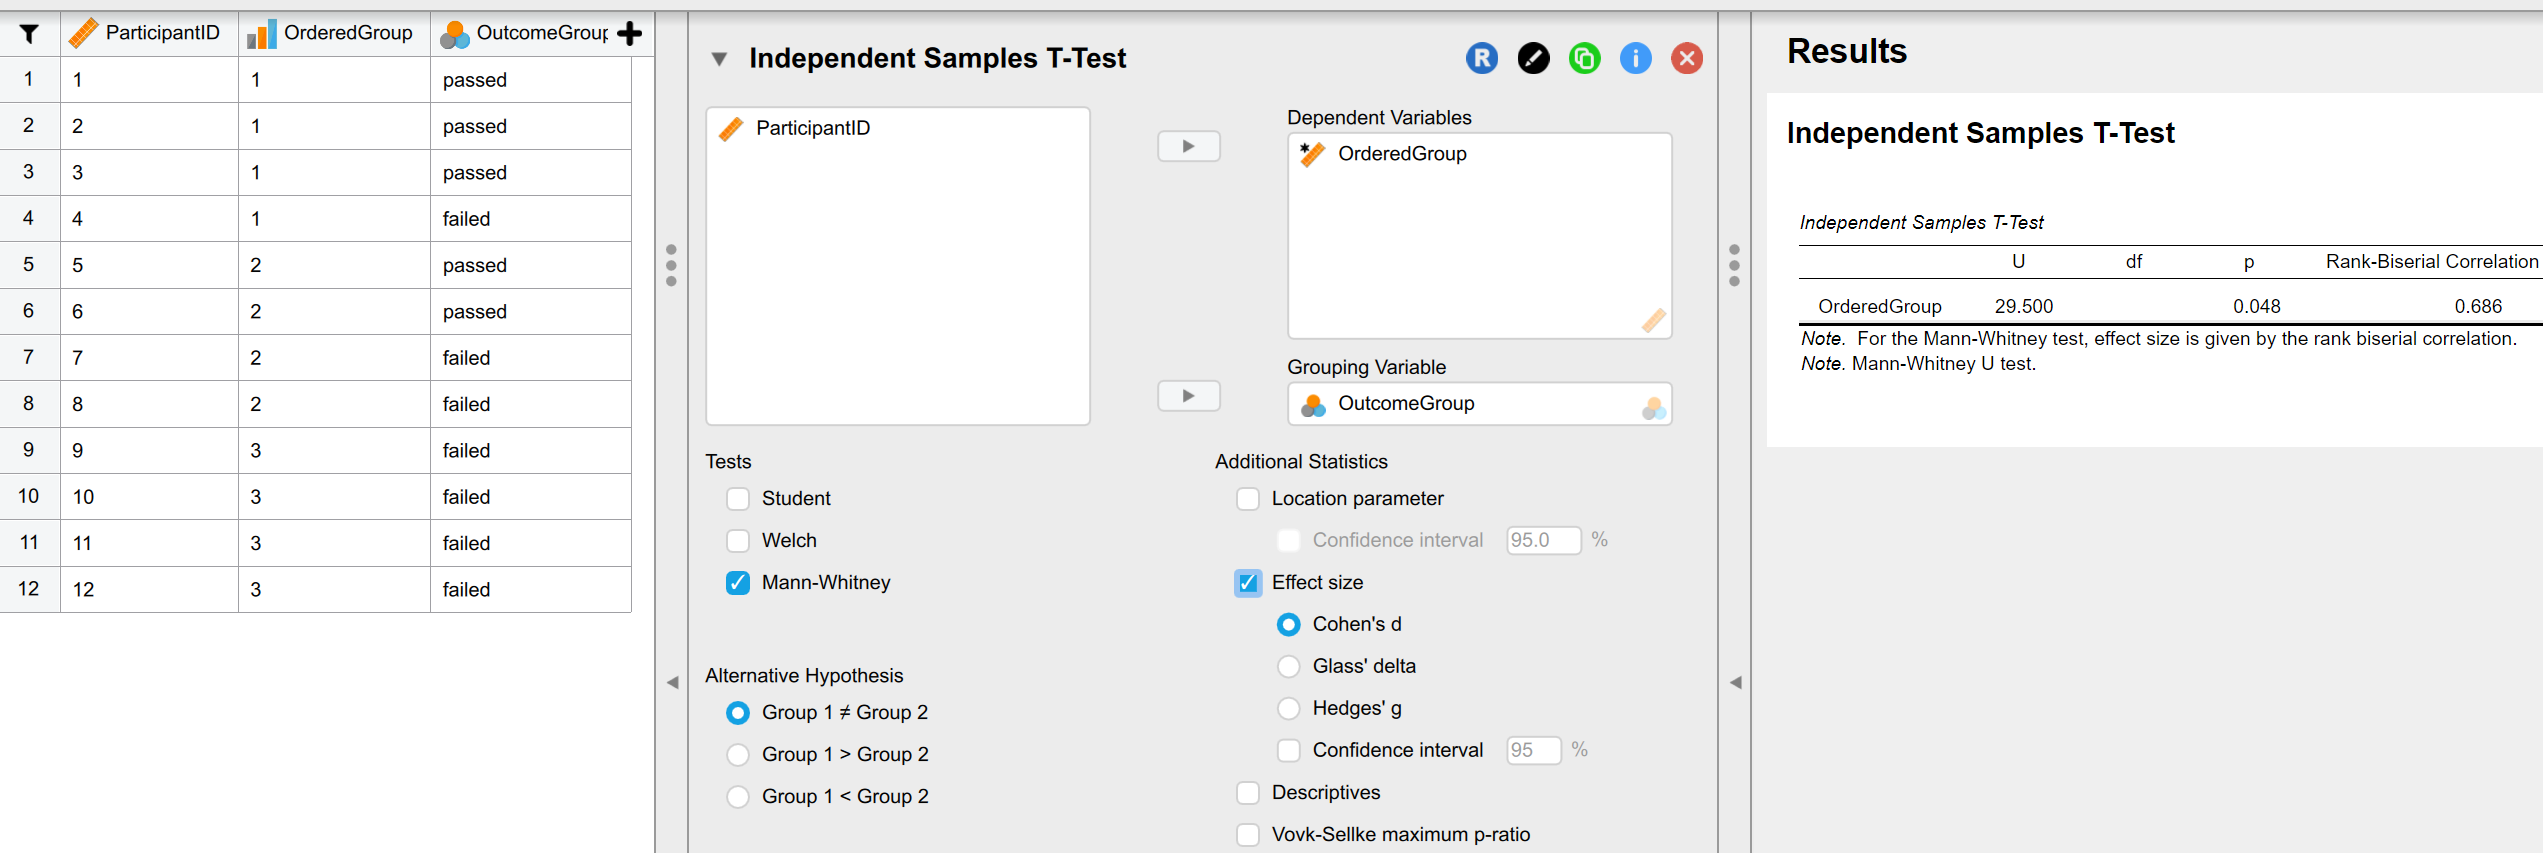Image resolution: width=2543 pixels, height=853 pixels.
Task: Click the black pencil edit title icon
Action: [1533, 59]
